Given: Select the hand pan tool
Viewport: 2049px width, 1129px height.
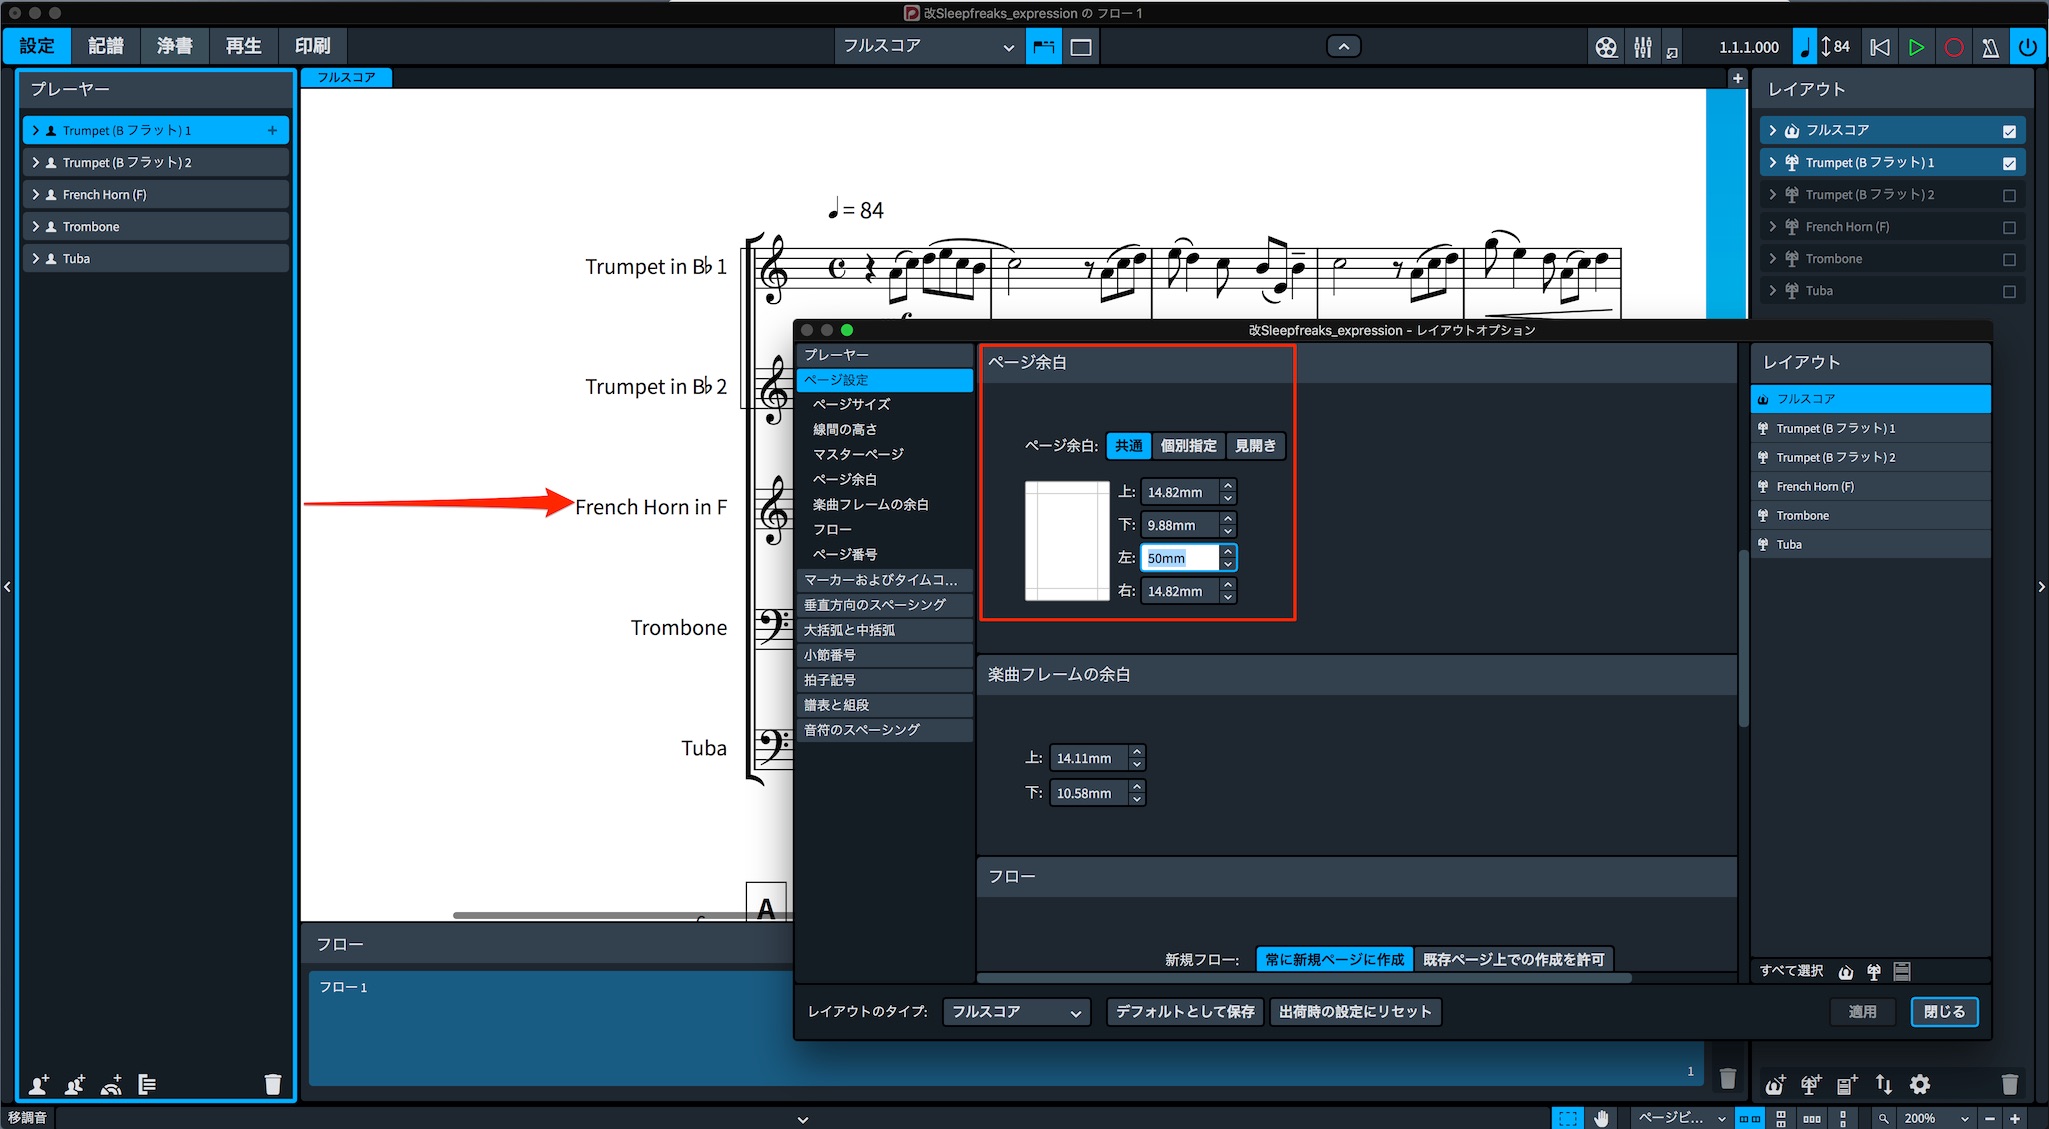Looking at the screenshot, I should (x=1601, y=1118).
